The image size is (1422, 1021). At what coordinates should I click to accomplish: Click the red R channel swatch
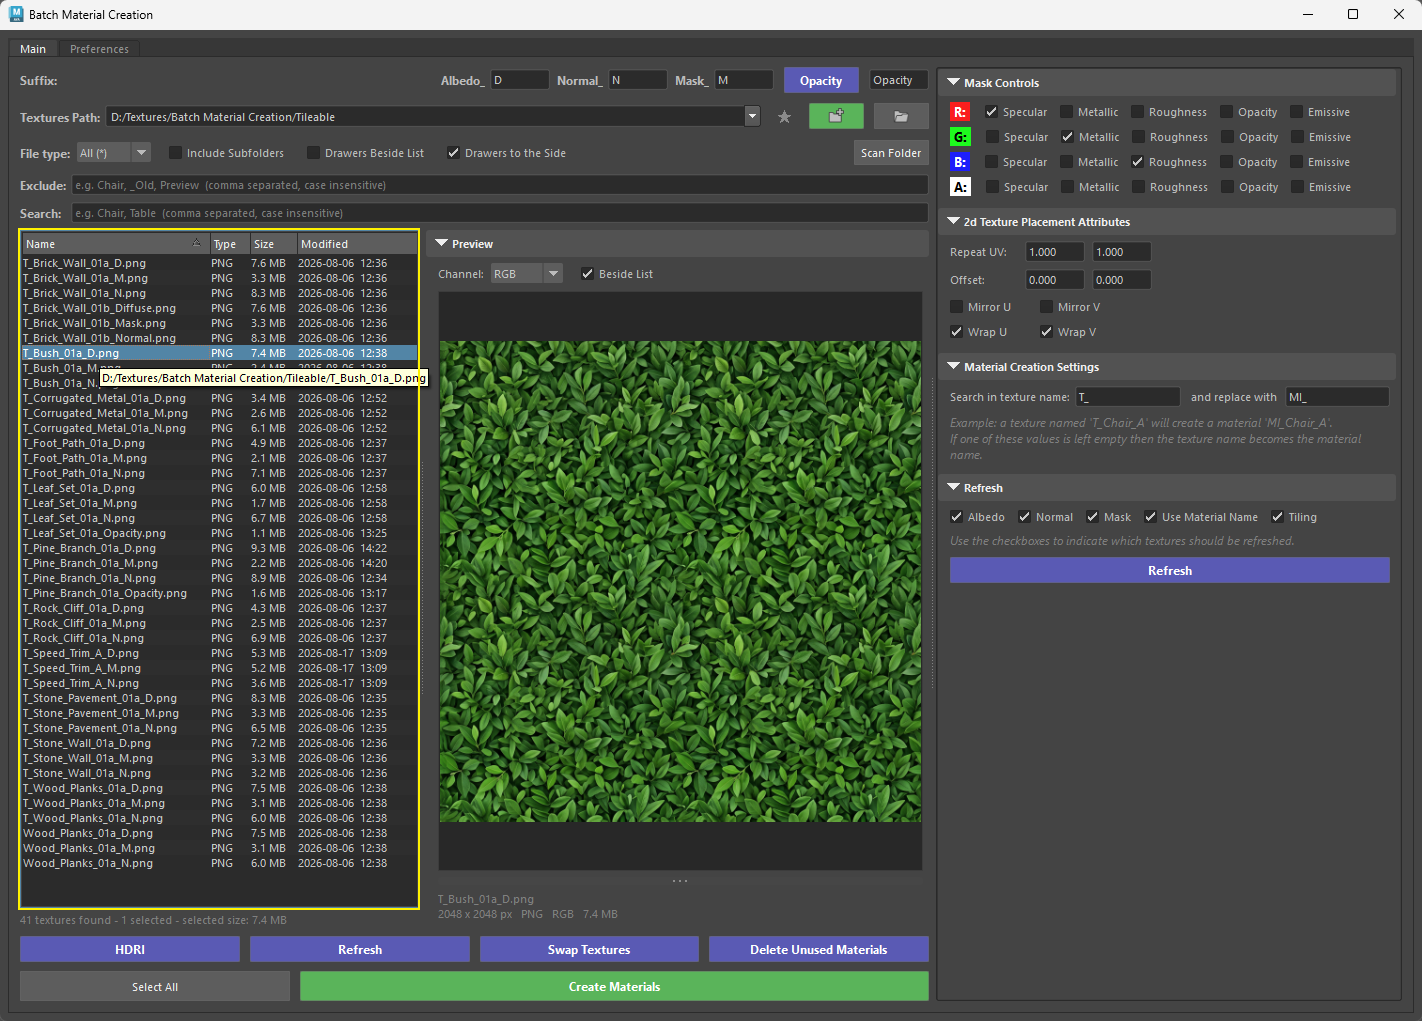960,112
